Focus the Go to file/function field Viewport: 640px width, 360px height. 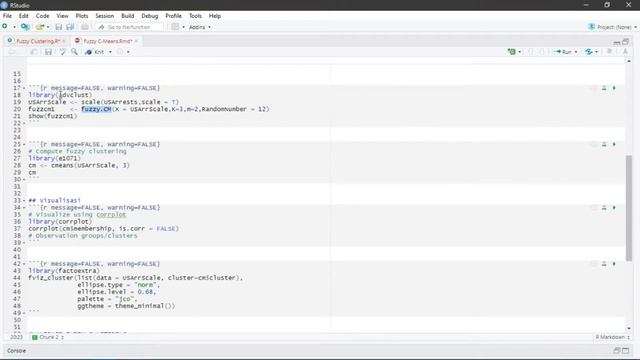tap(130, 27)
